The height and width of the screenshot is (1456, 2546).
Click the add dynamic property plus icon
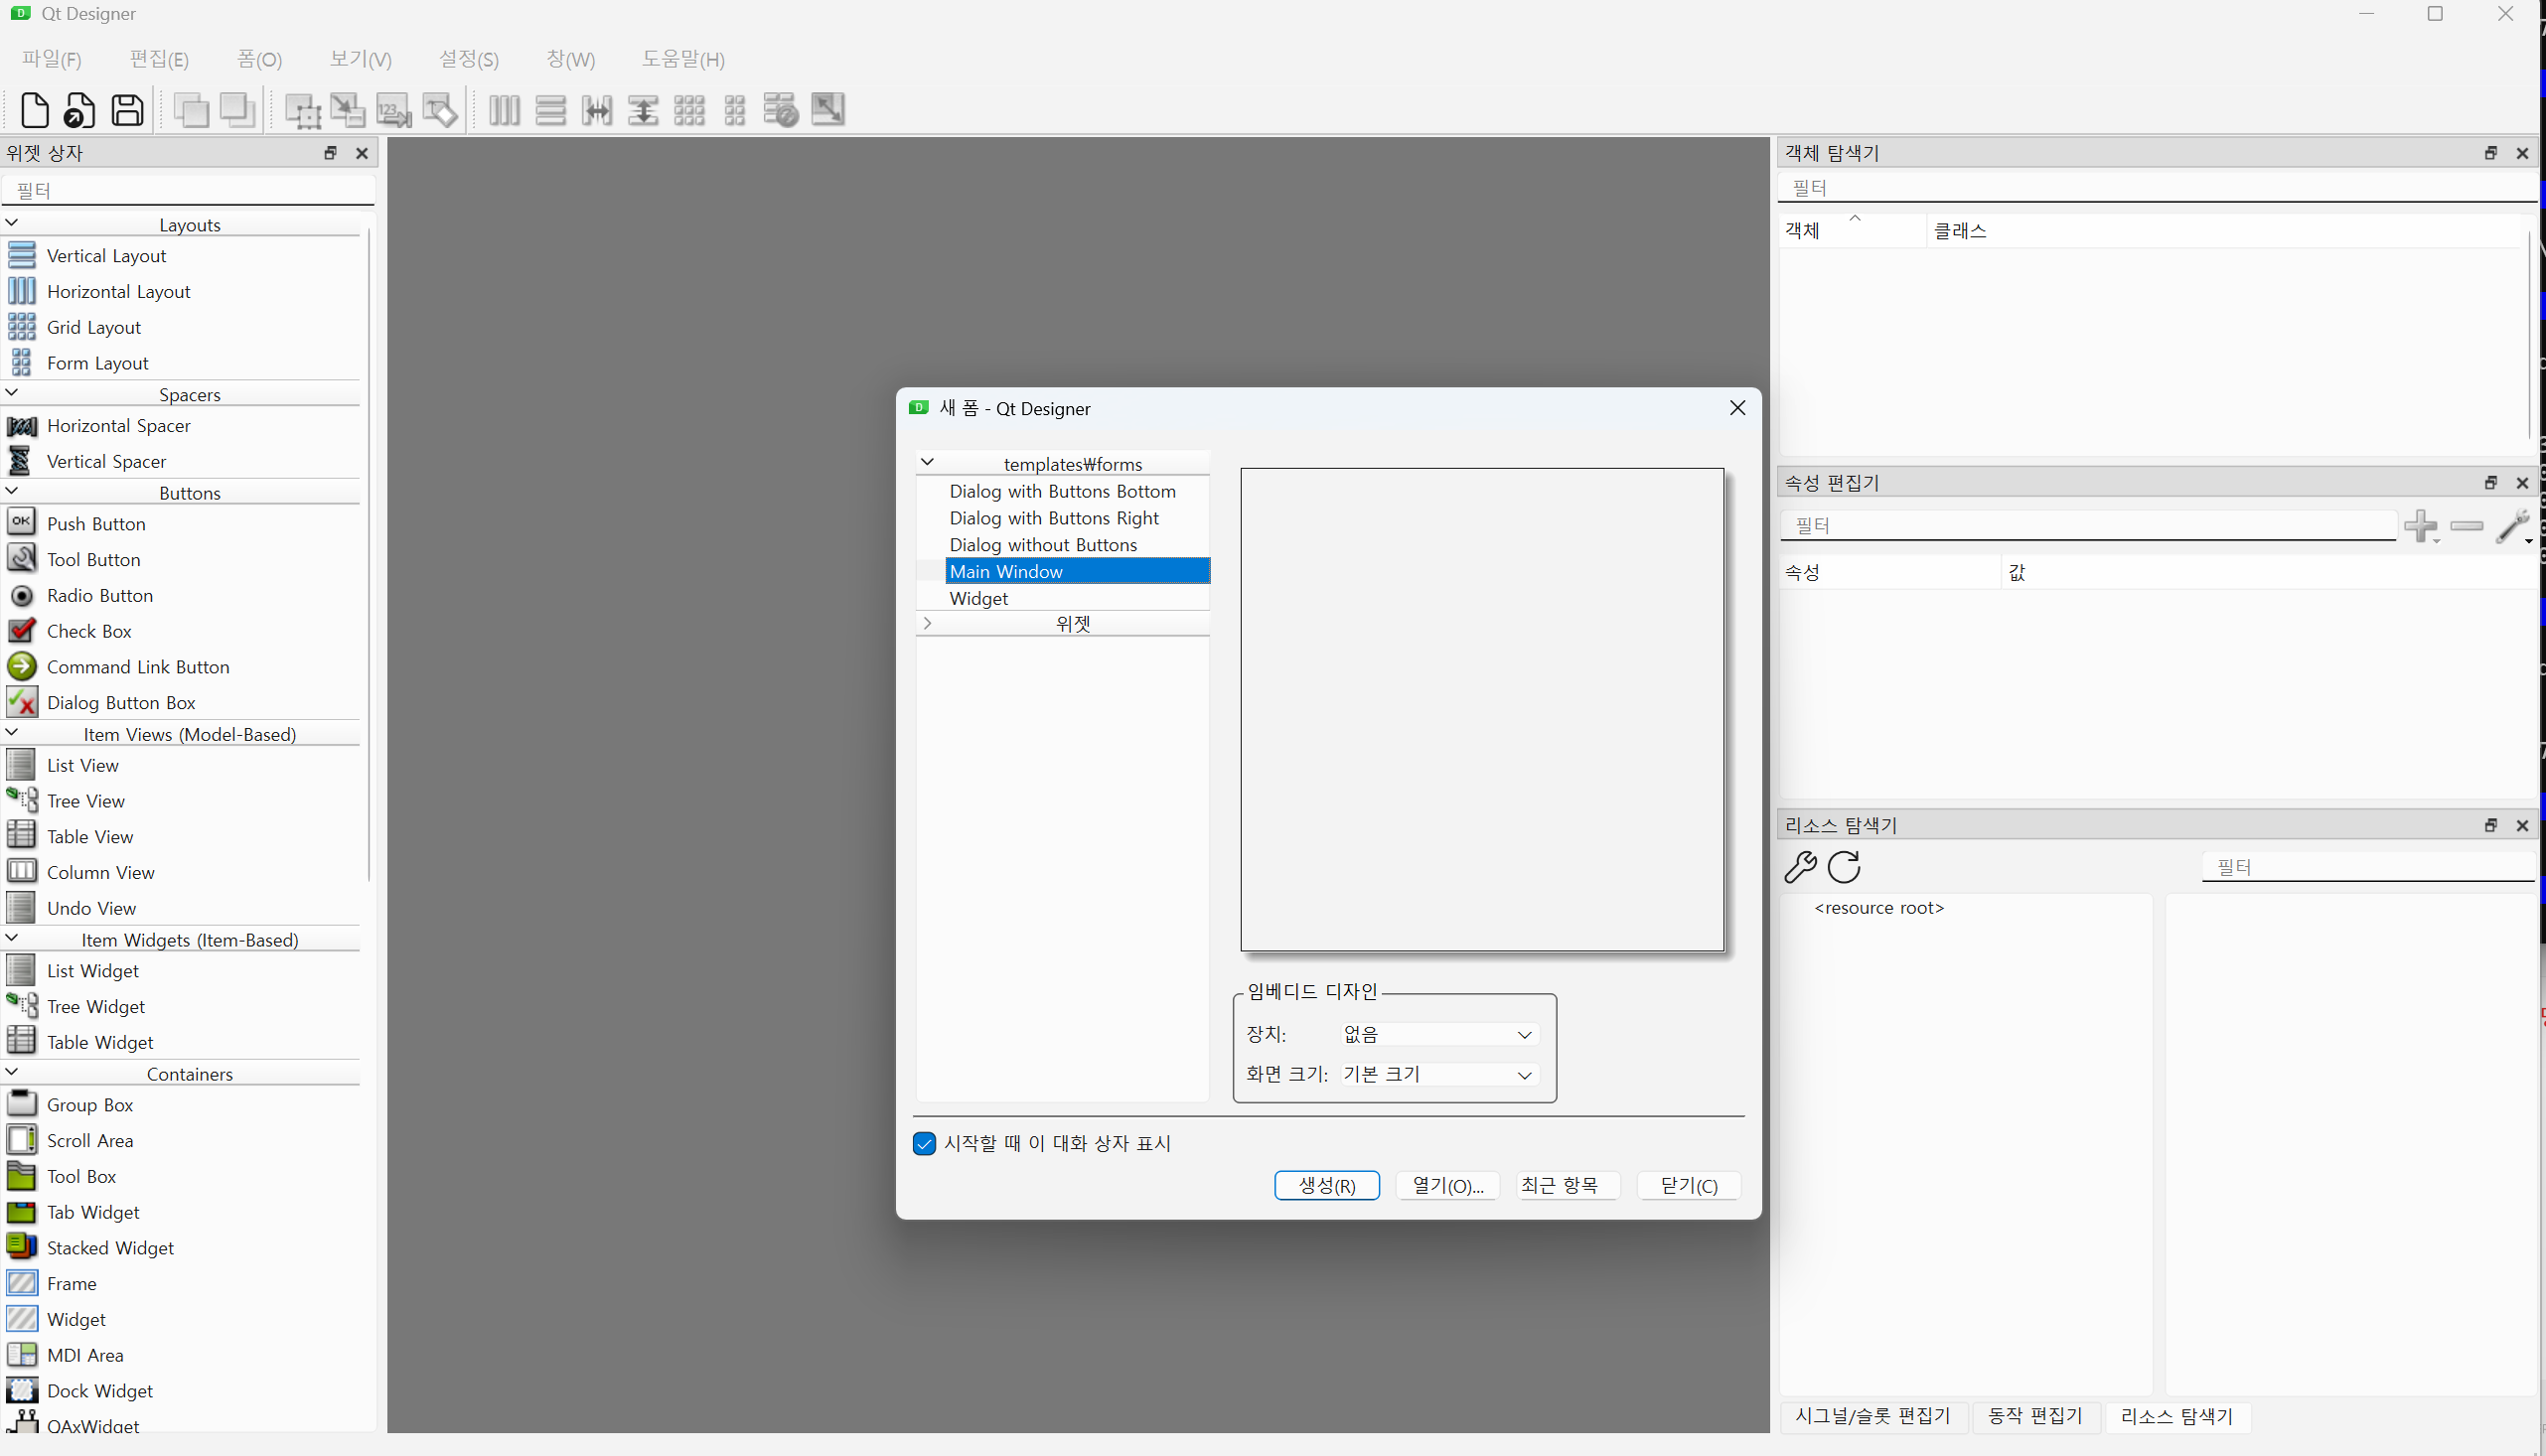[x=2421, y=526]
